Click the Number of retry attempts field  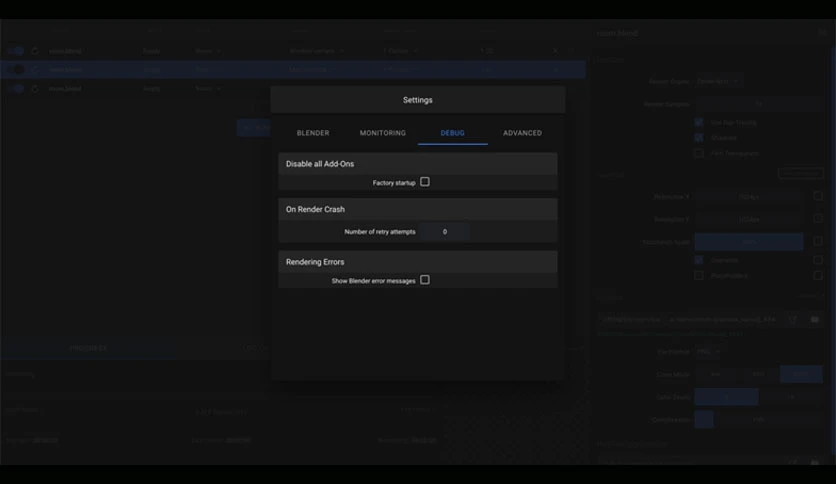point(445,231)
